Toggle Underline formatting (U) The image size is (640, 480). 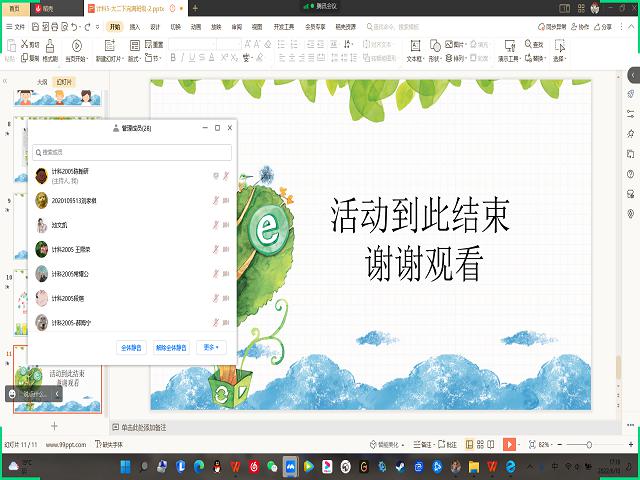192,58
